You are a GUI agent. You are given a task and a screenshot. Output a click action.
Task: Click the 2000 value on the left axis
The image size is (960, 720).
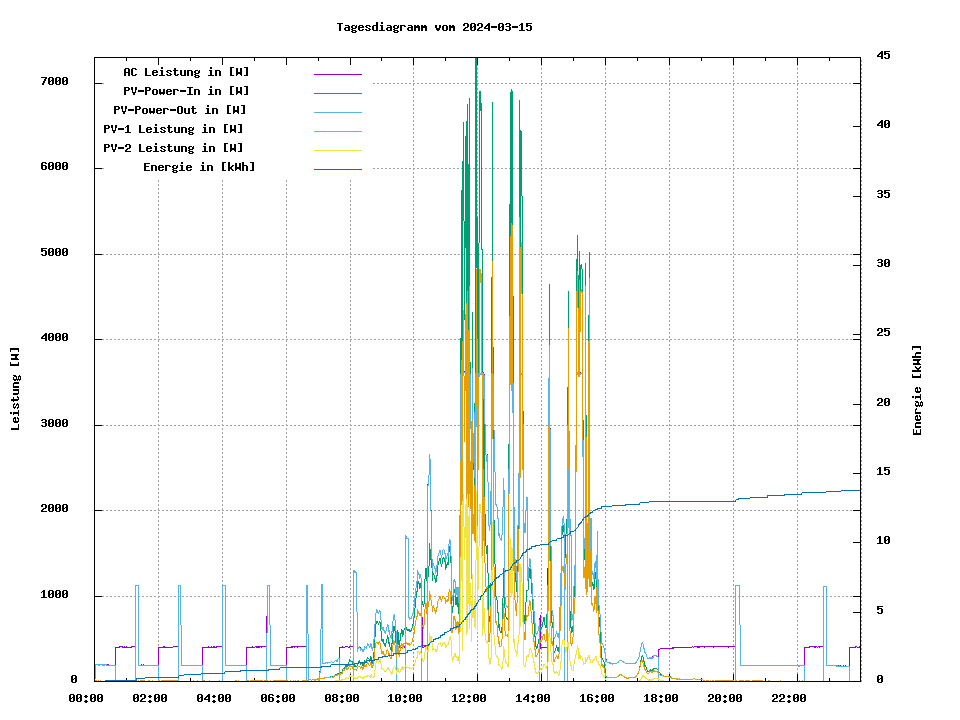(54, 510)
